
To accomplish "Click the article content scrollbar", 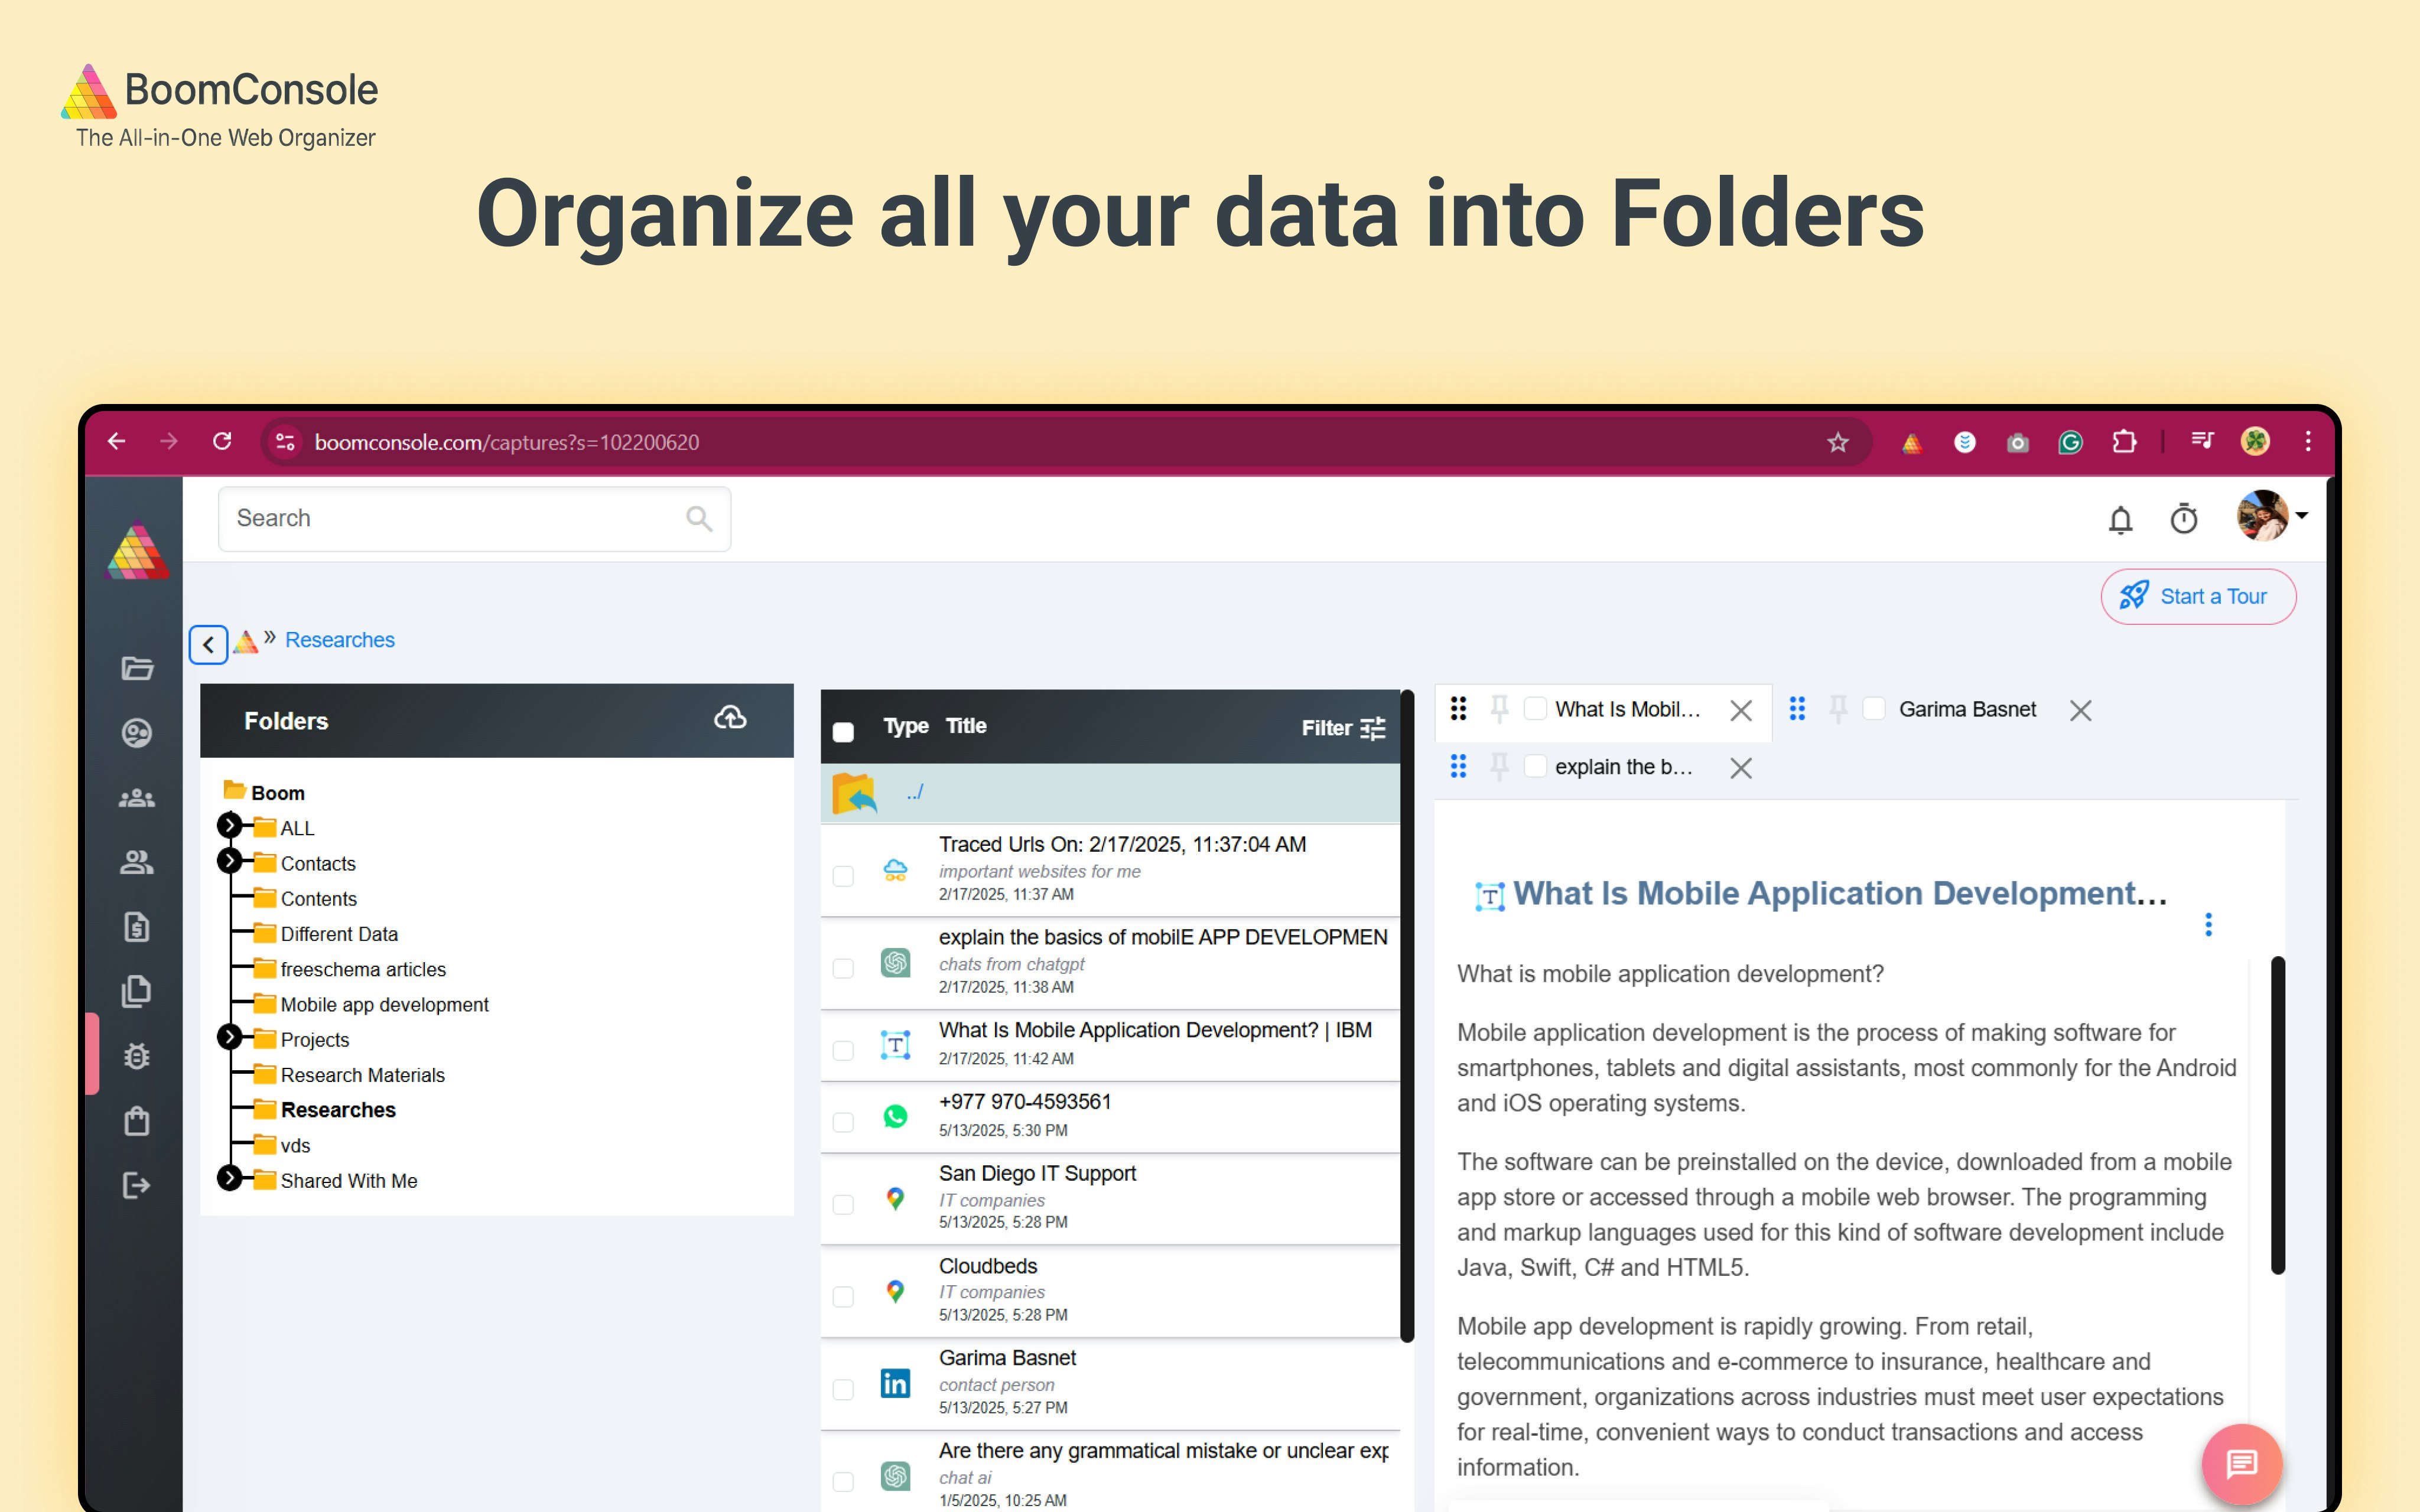I will coord(2277,1115).
